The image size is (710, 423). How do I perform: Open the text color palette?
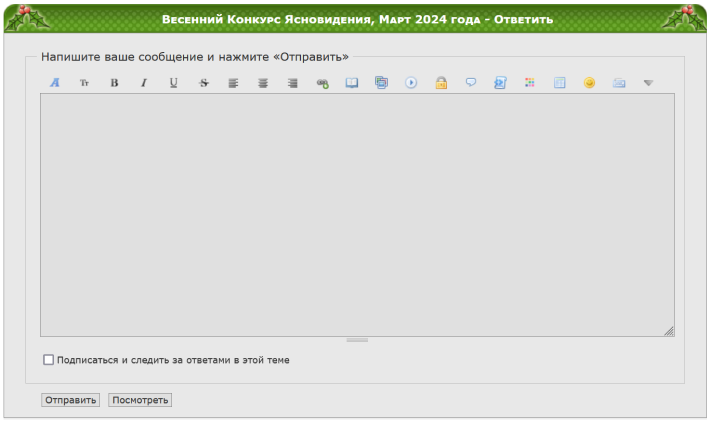(530, 83)
